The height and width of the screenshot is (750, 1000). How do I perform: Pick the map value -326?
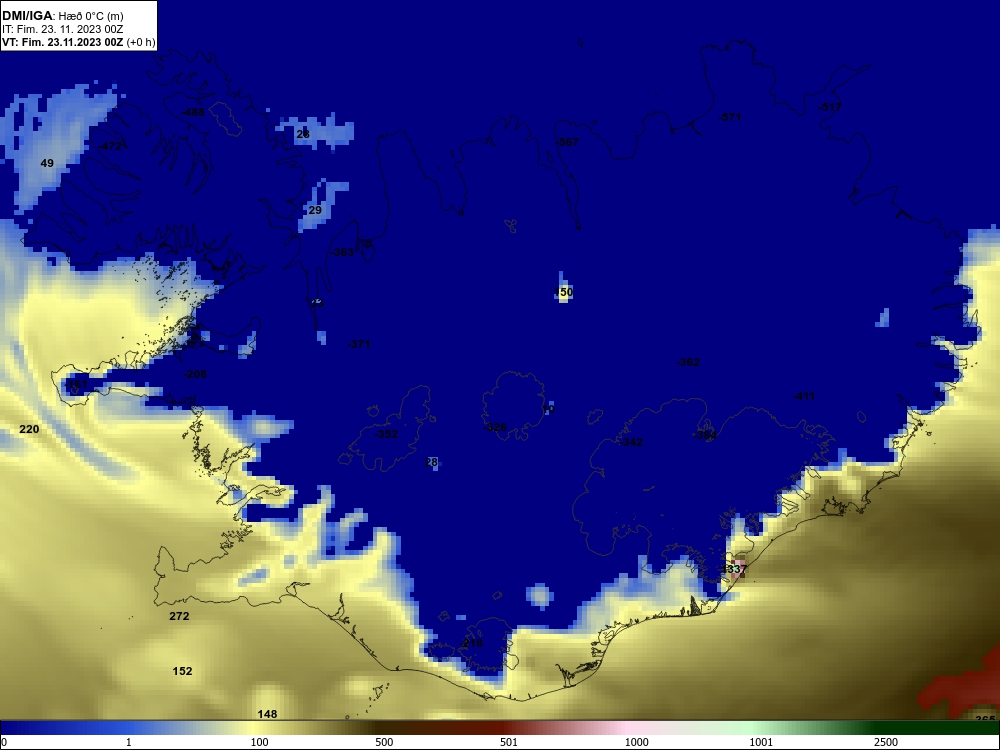[496, 427]
